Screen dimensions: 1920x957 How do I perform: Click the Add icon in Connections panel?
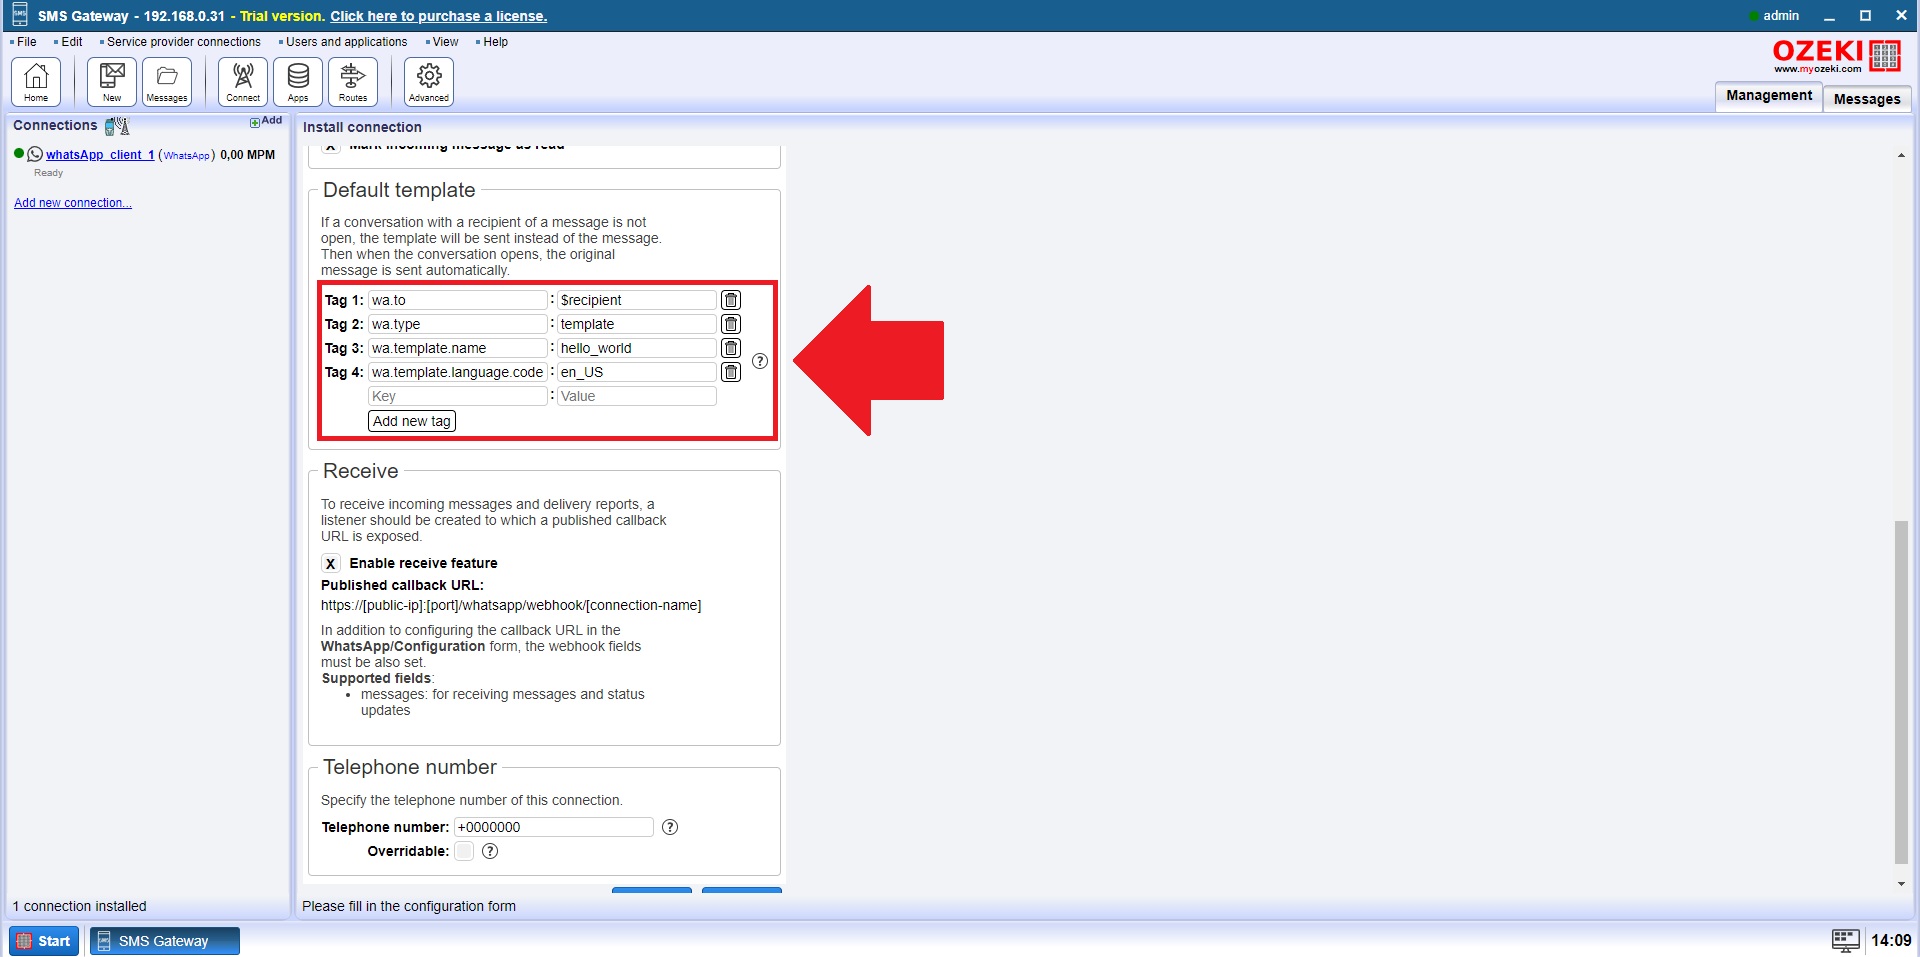tap(266, 121)
